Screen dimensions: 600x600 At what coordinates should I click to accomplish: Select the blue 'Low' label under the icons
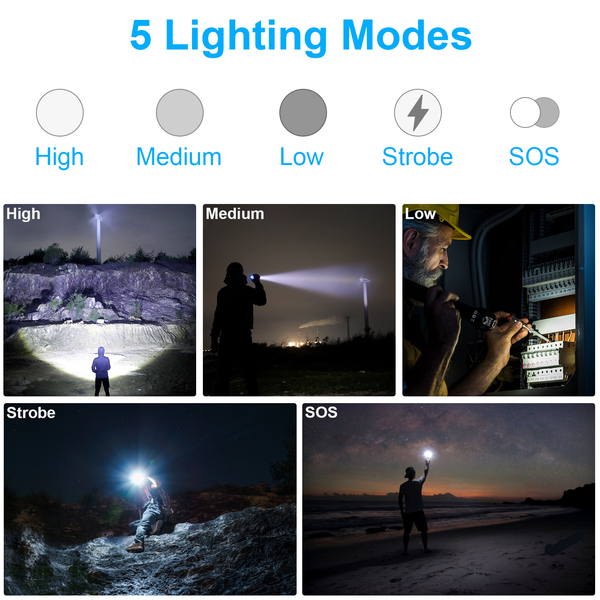tap(302, 157)
